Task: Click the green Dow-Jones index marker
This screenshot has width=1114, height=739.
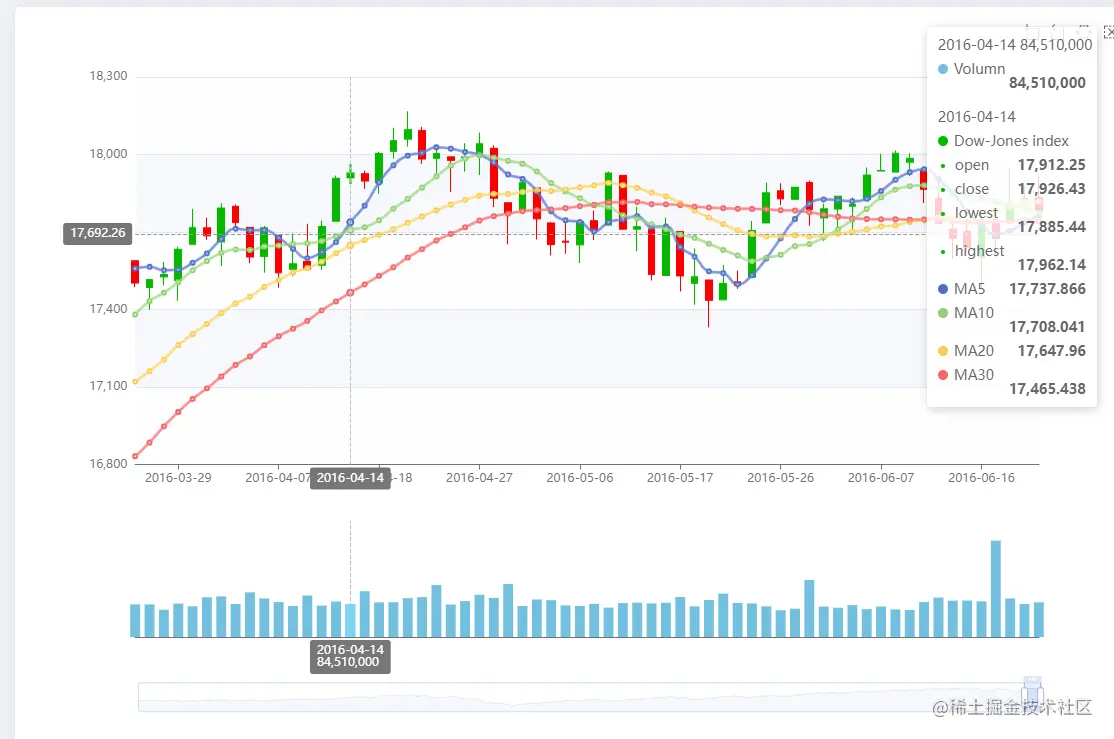Action: 943,141
